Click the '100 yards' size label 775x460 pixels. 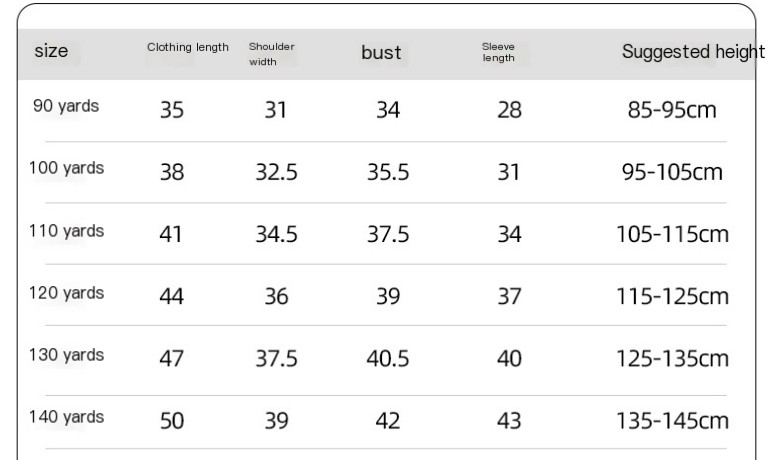66,168
